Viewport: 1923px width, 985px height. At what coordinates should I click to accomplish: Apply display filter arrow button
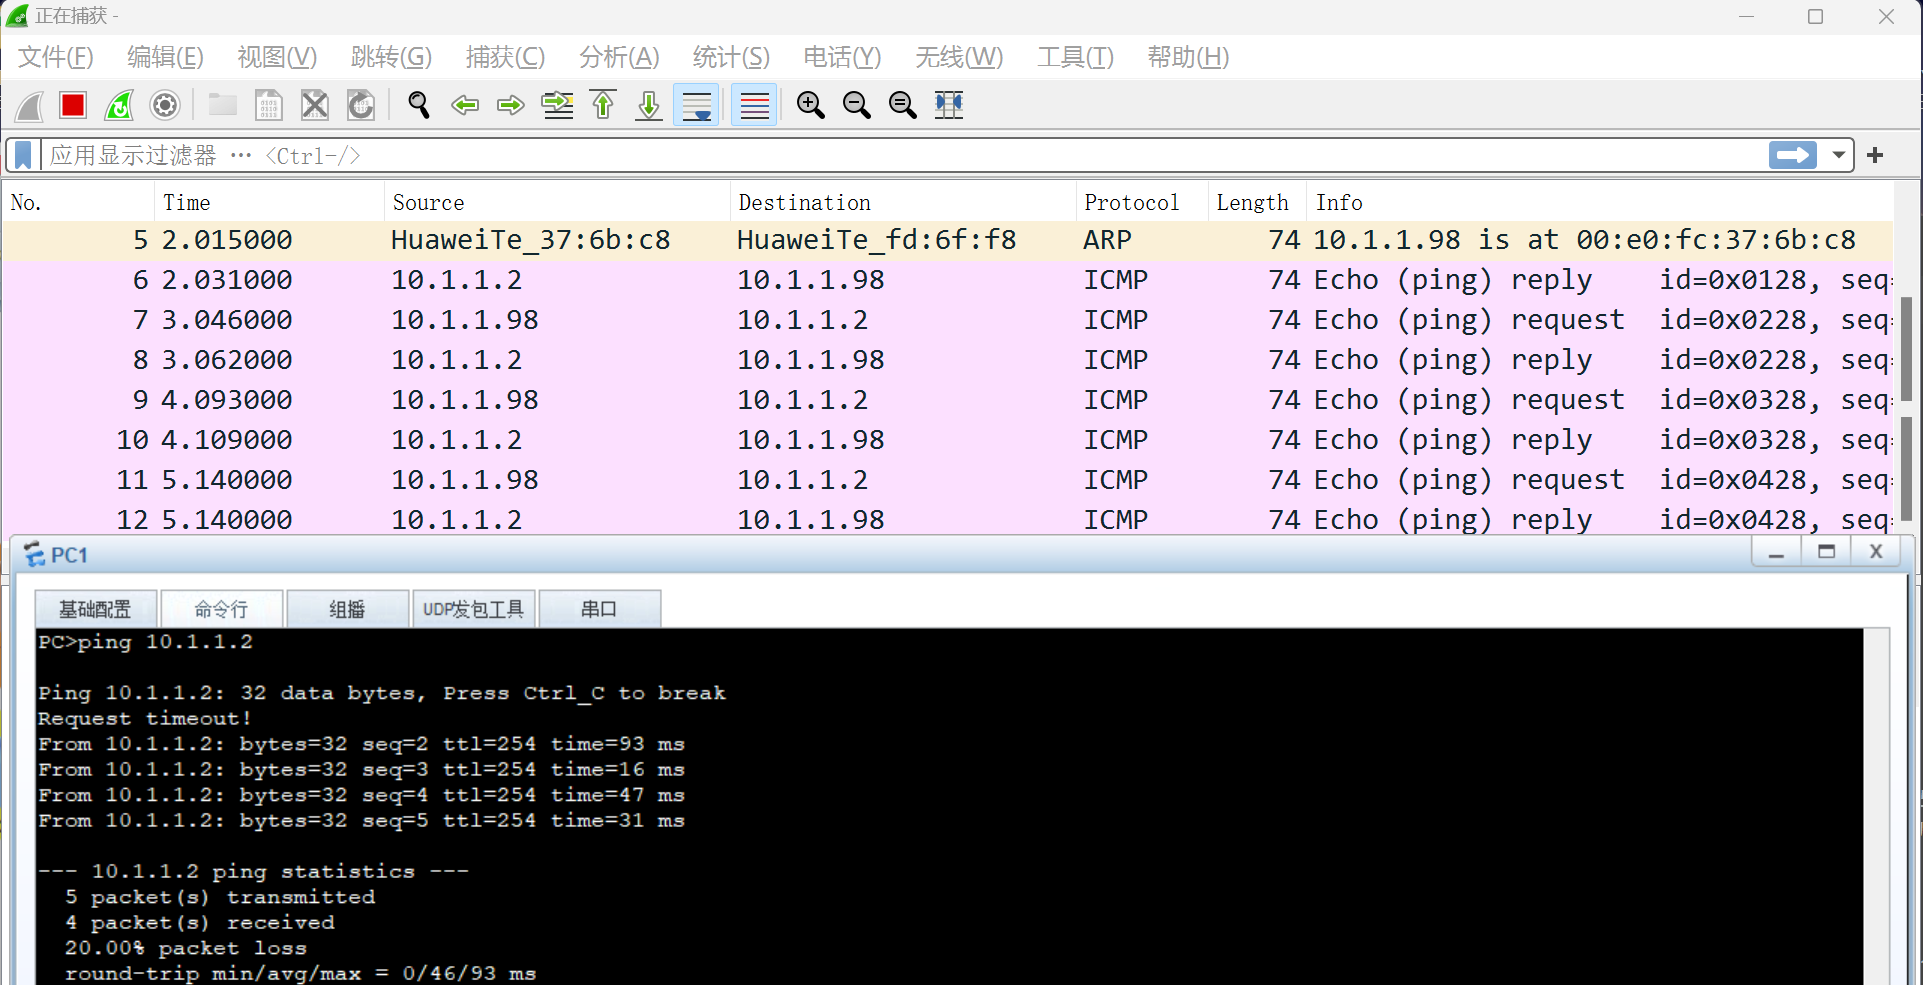(x=1793, y=155)
